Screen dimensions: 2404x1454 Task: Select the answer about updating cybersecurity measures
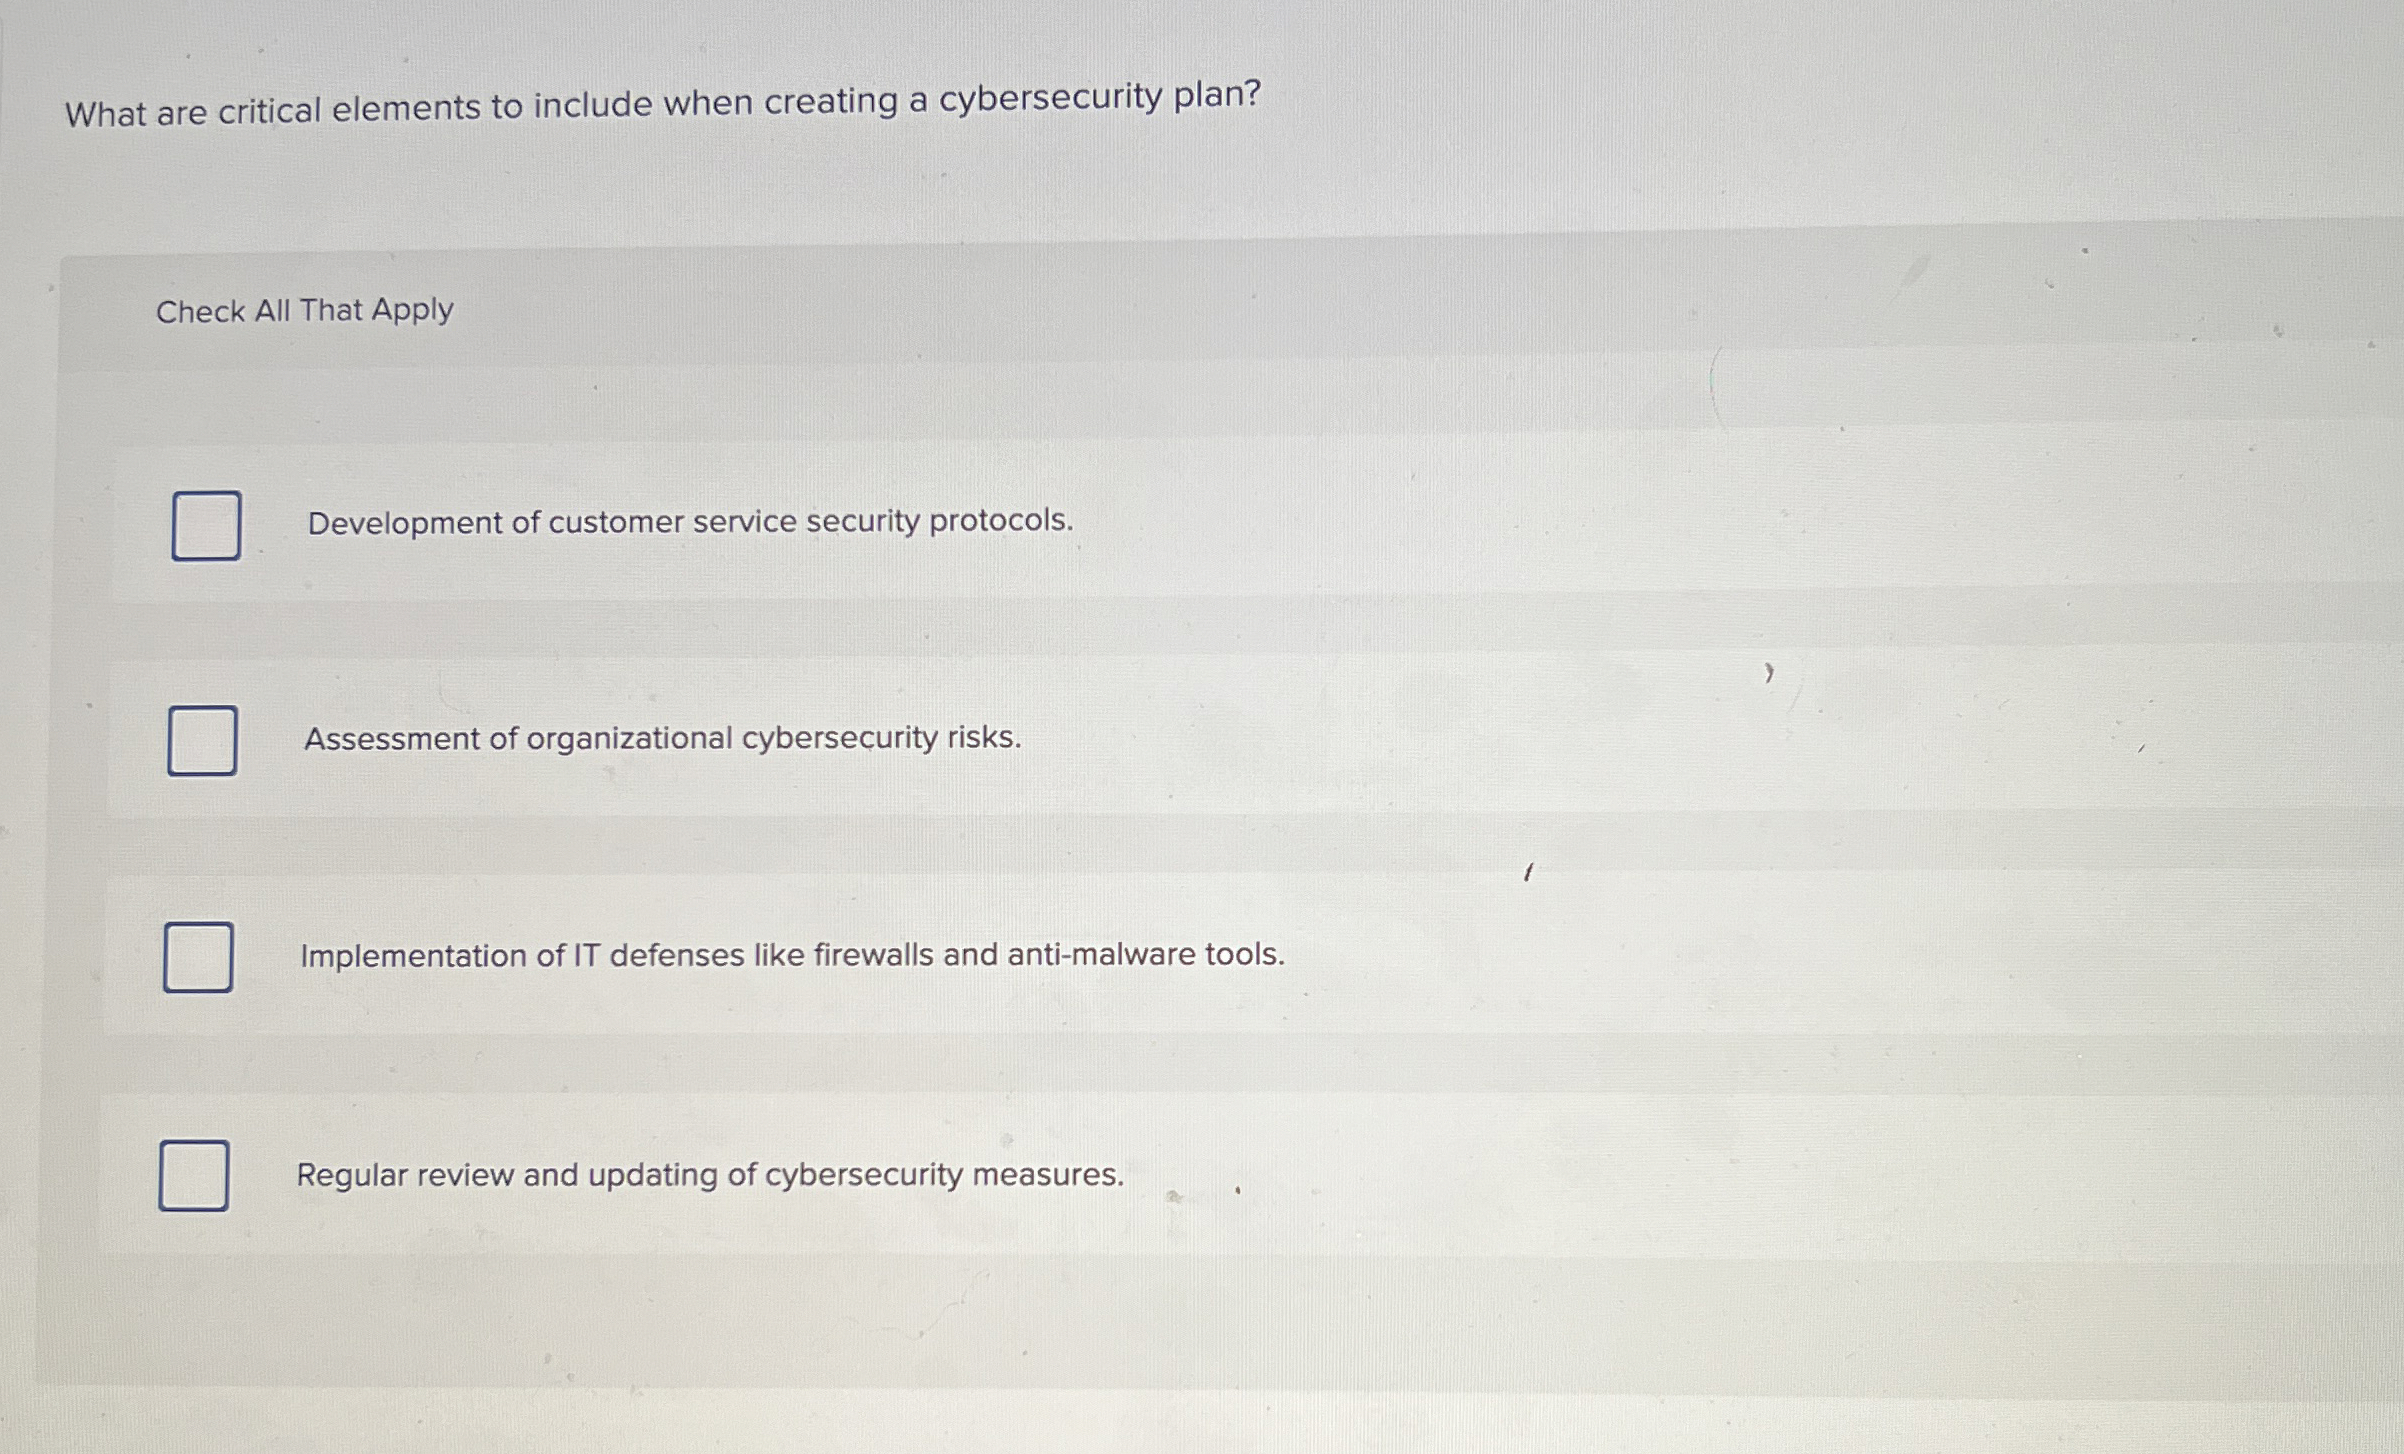click(193, 1178)
